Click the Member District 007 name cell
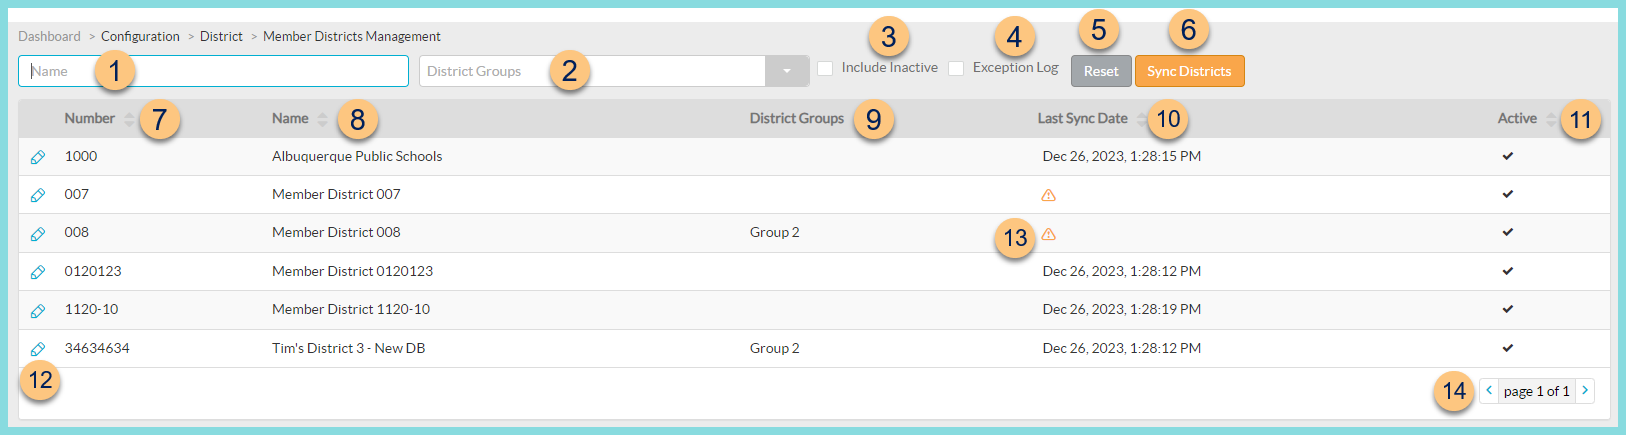The height and width of the screenshot is (435, 1626). coord(336,194)
